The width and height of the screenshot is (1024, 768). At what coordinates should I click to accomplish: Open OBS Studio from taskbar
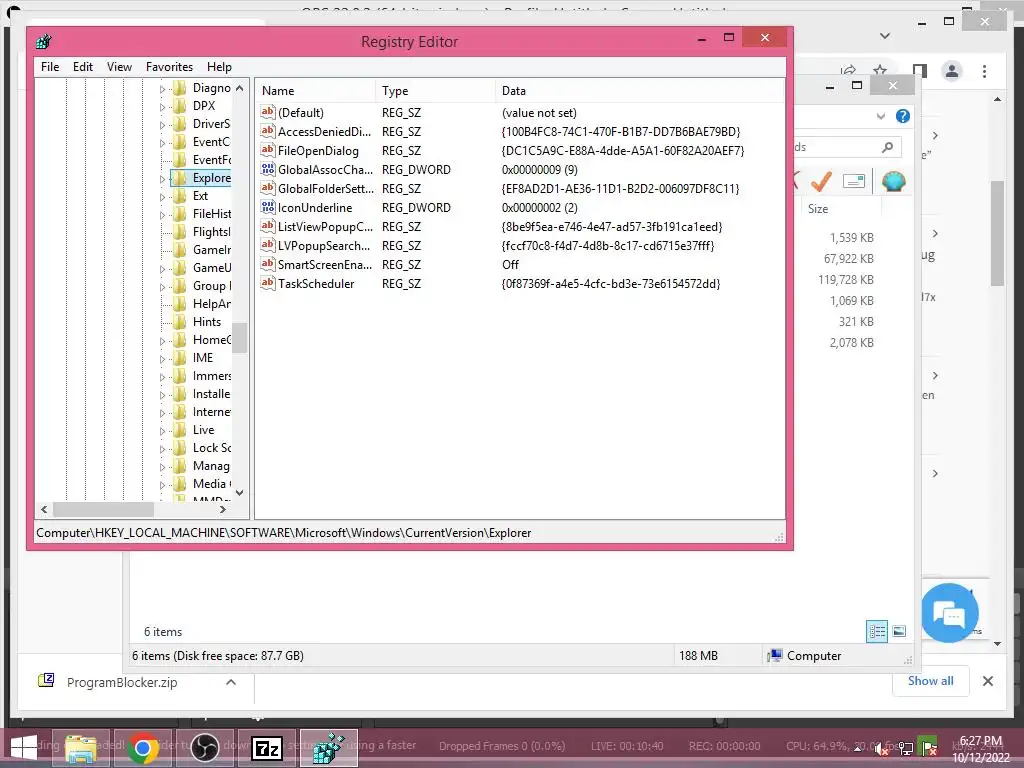[x=205, y=748]
